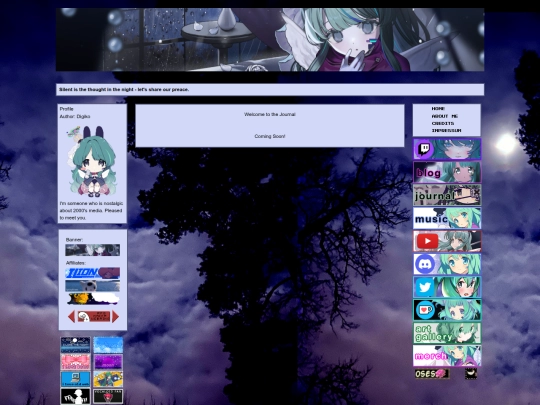This screenshot has width=540, height=405.
Task: Open the Discord banner link
Action: tap(447, 264)
